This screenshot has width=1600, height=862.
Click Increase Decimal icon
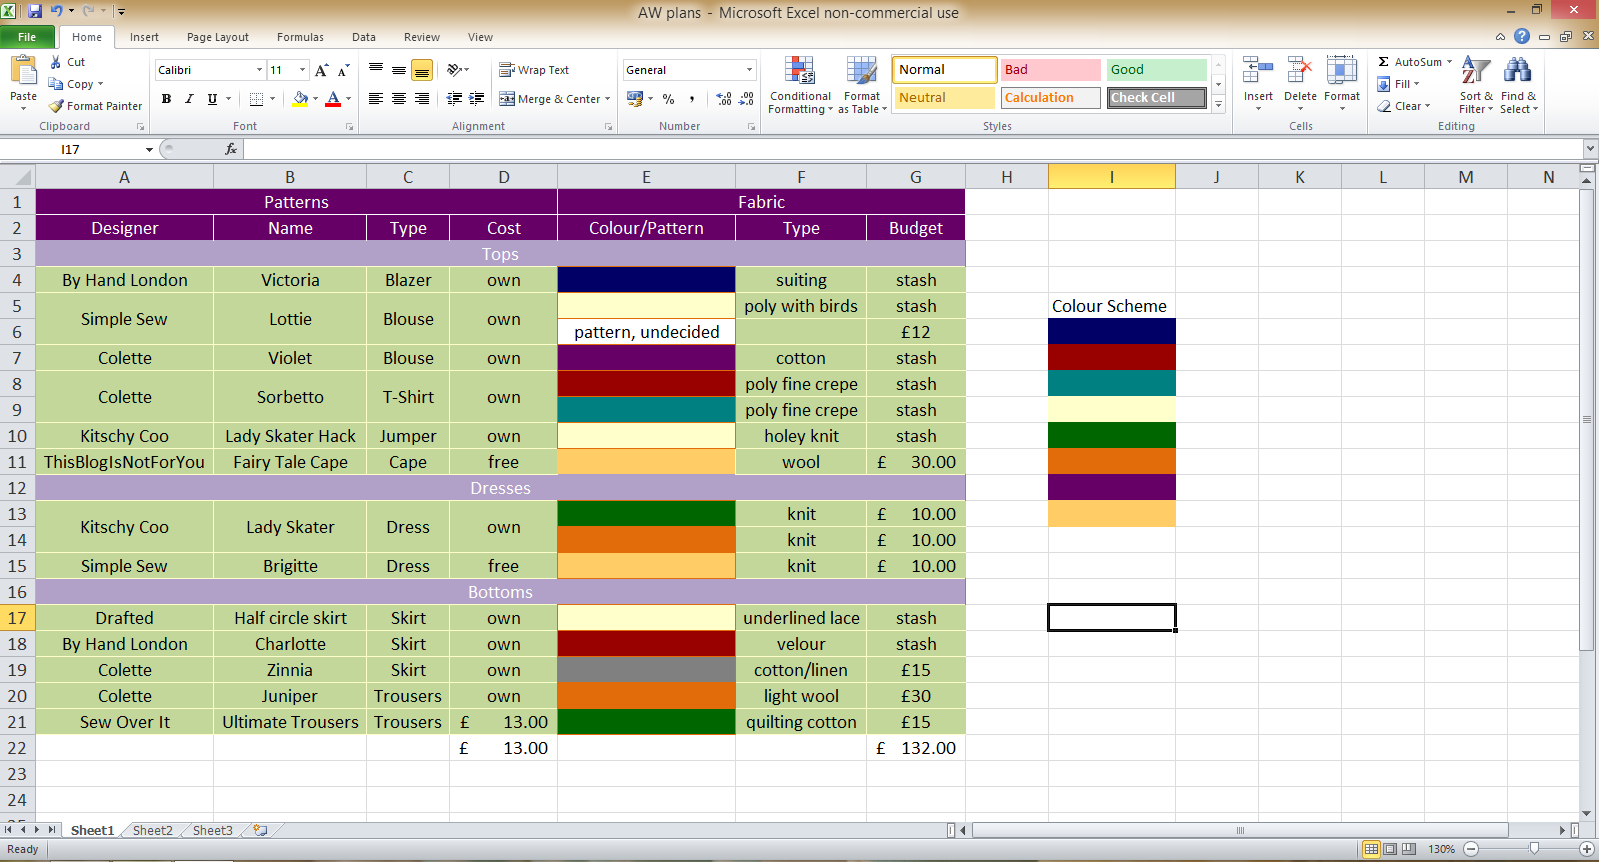(724, 99)
